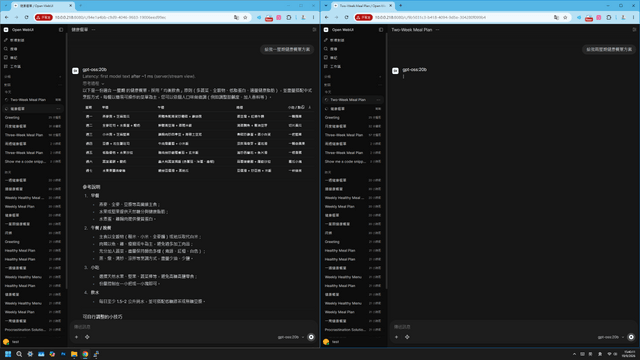Open the ellipsis menu beside the Two-Week Meal Plan title

tap(437, 30)
